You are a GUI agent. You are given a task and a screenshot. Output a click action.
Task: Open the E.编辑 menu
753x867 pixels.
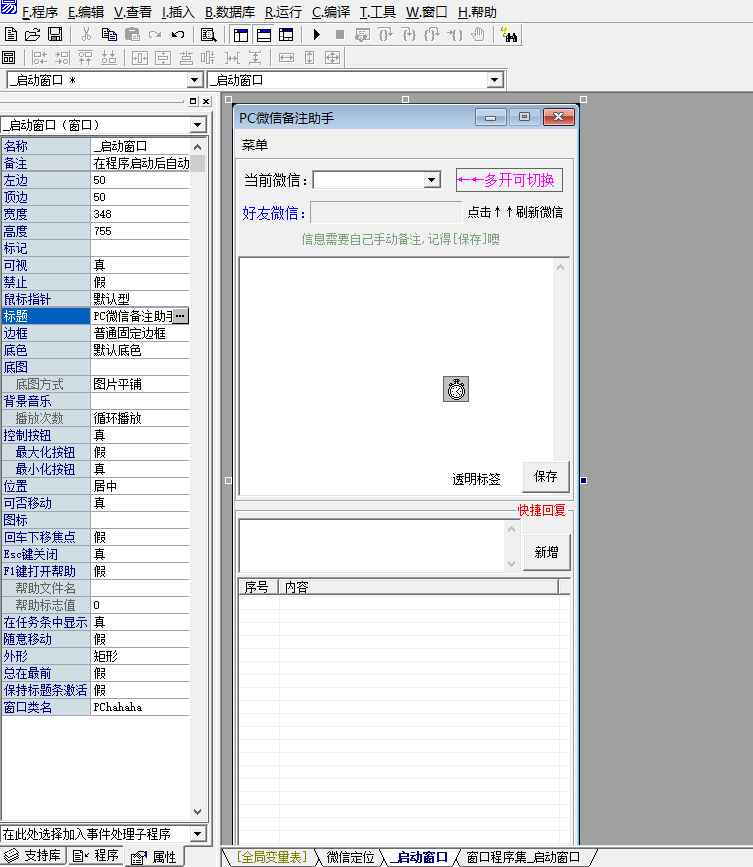pyautogui.click(x=86, y=12)
